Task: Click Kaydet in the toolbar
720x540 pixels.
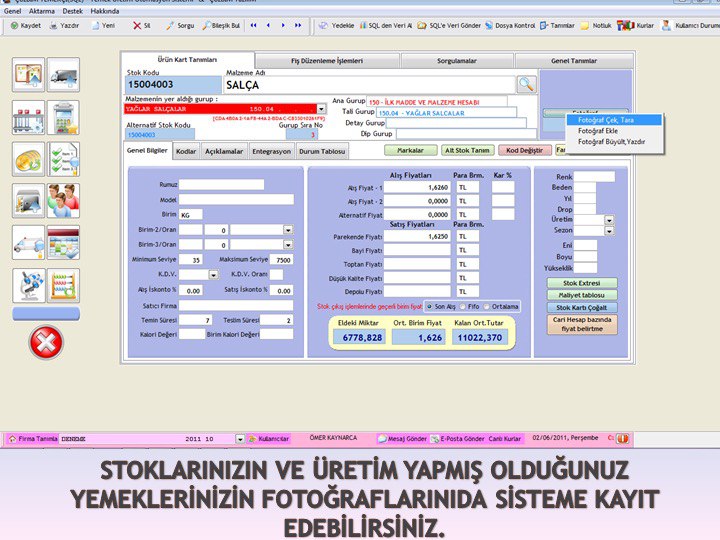Action: click(26, 24)
